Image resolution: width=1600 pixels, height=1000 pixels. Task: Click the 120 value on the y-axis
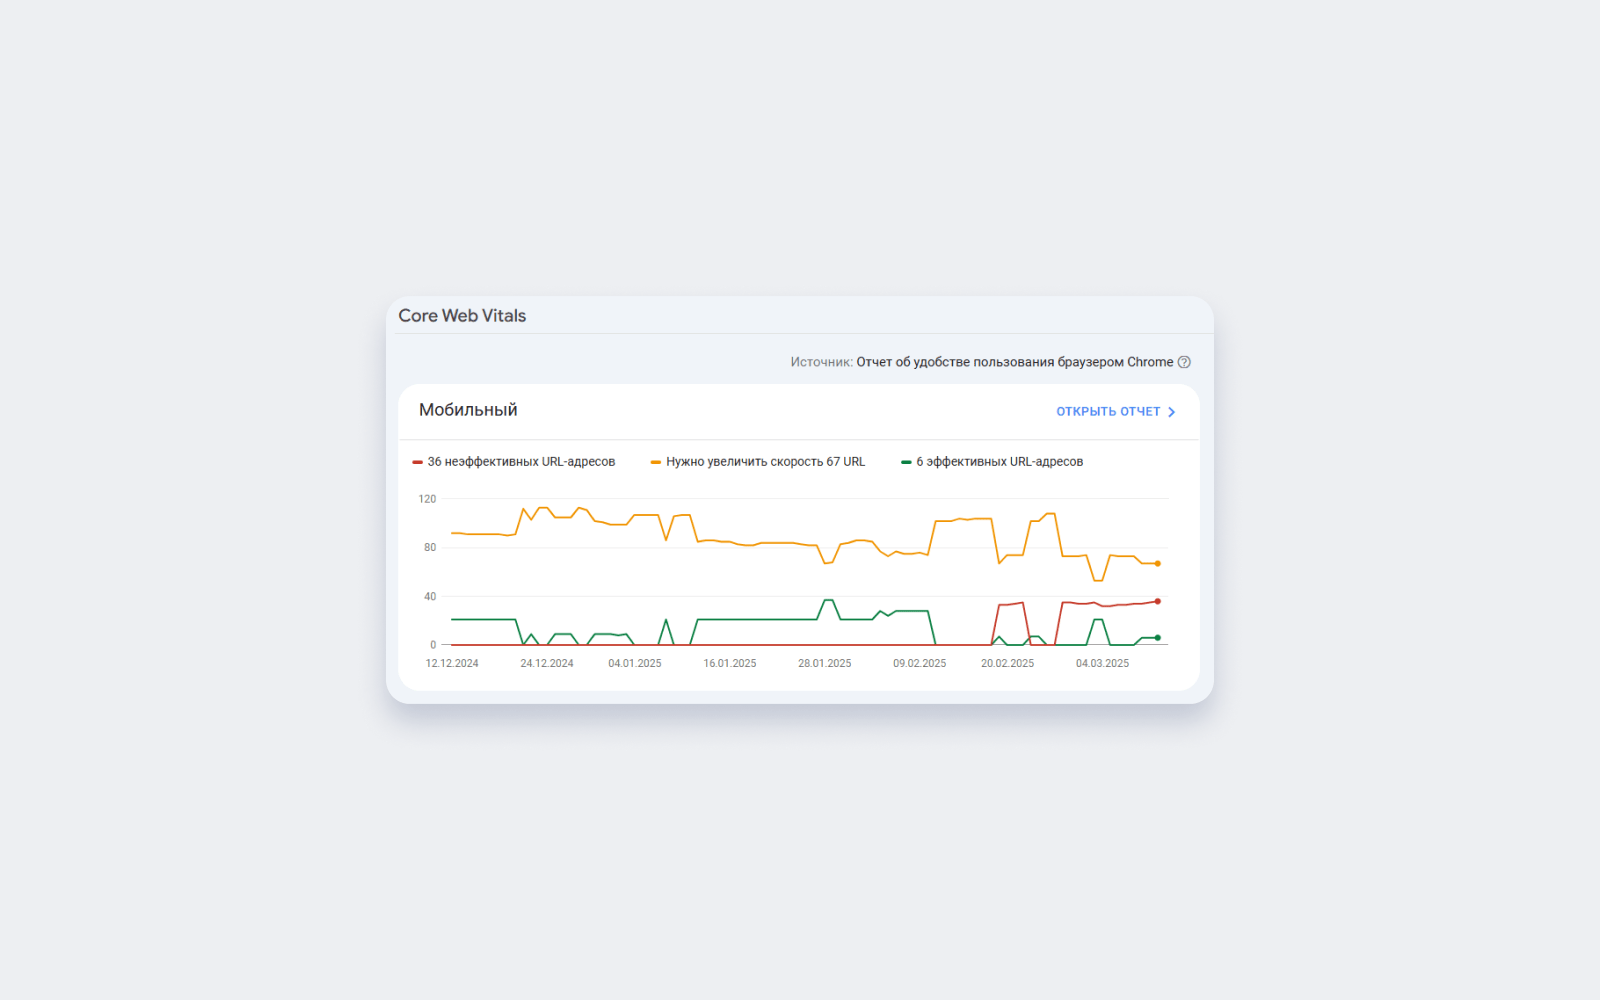coord(427,499)
